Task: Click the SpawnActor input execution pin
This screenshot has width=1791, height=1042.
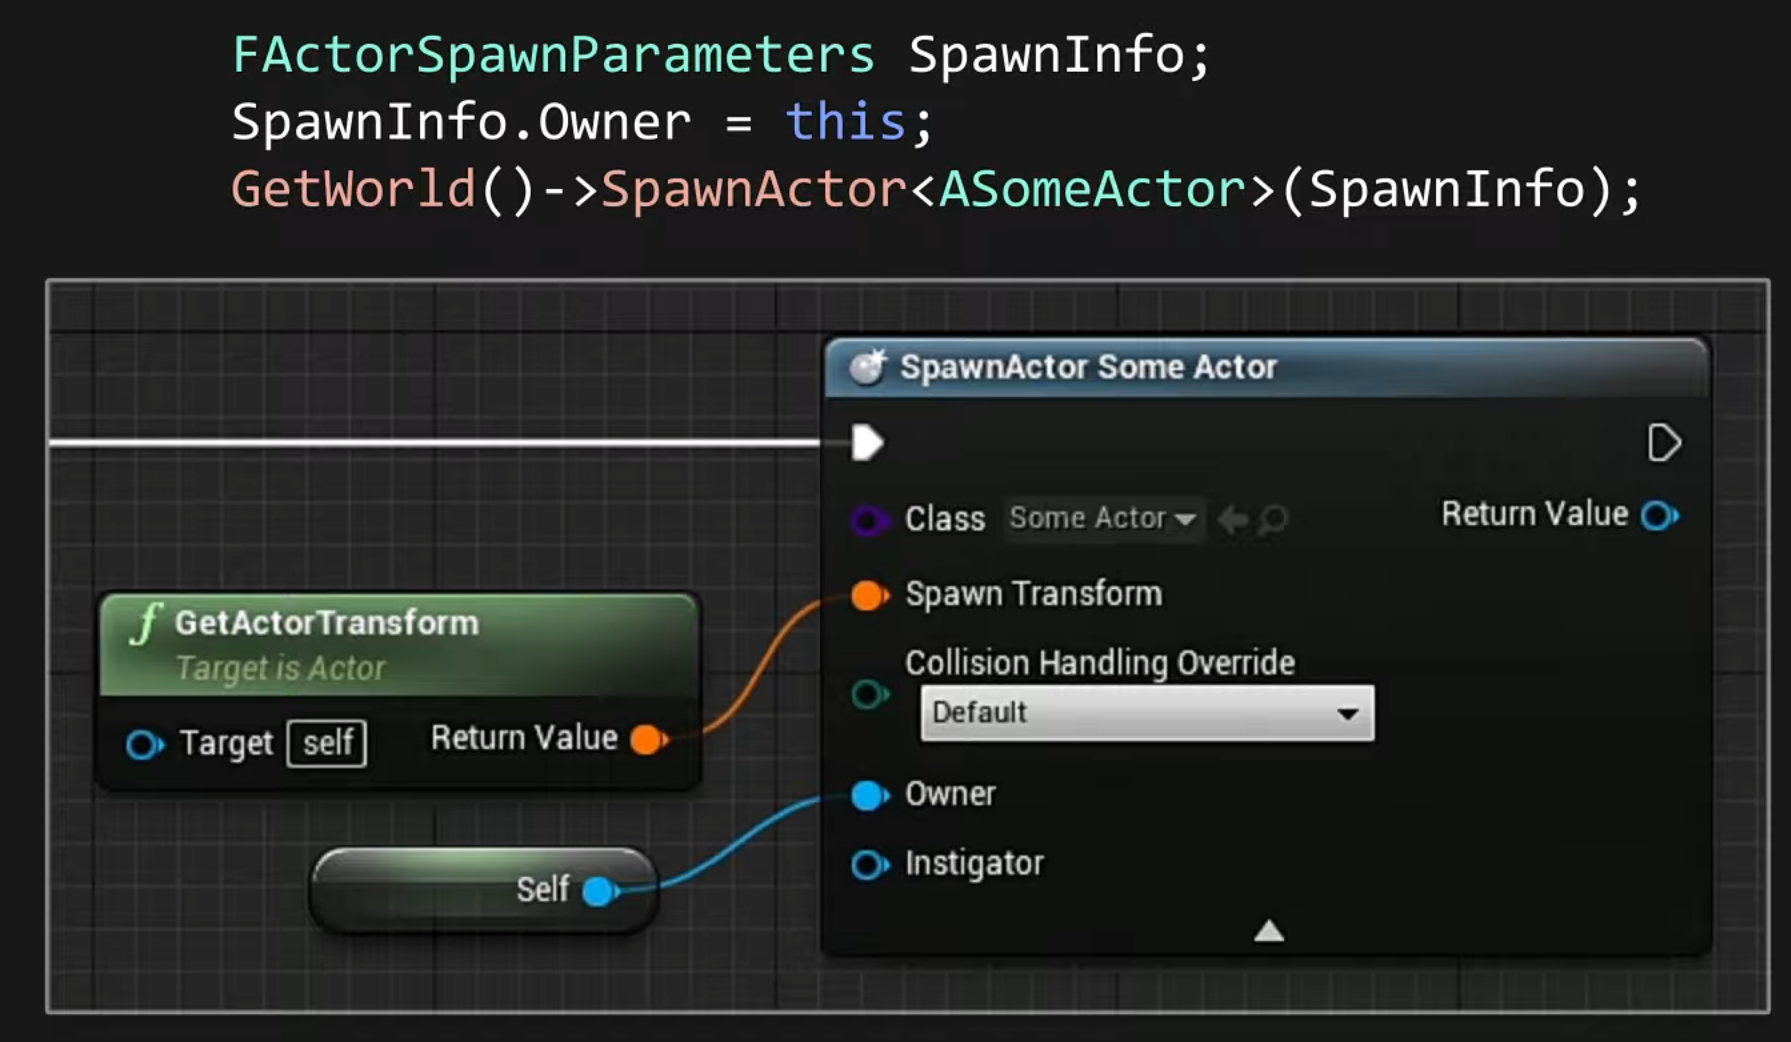Action: pyautogui.click(x=867, y=442)
